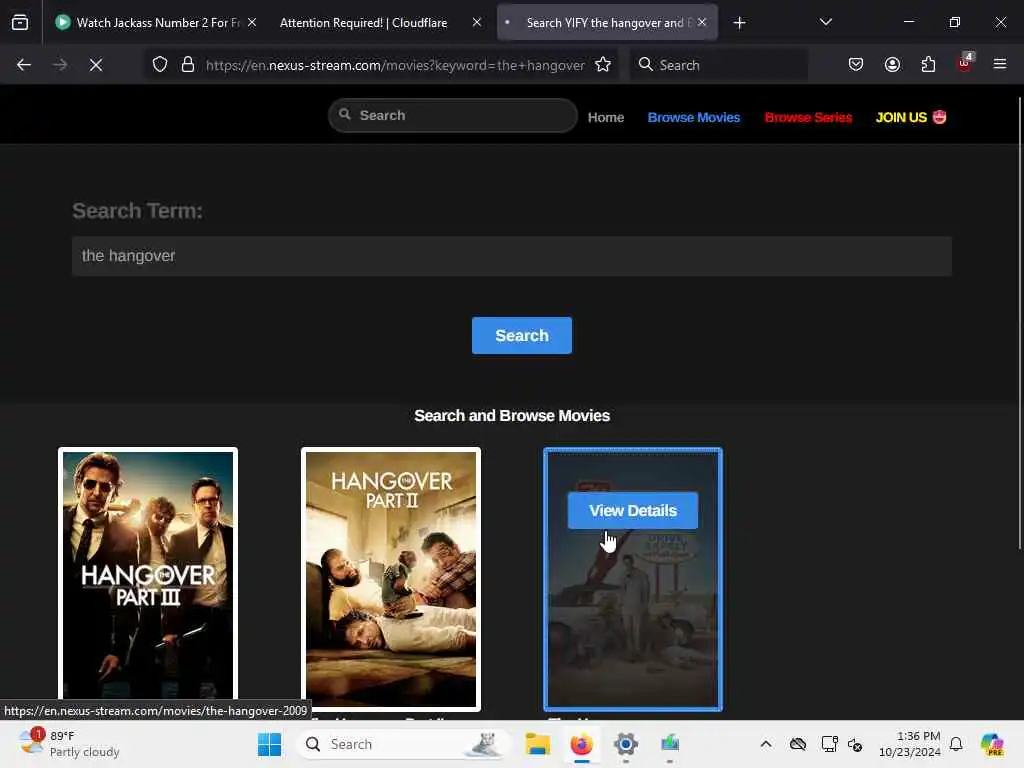Screen dimensions: 1024x768
Task: Switch to Watch Jackass Number 2 tab
Action: click(x=157, y=23)
